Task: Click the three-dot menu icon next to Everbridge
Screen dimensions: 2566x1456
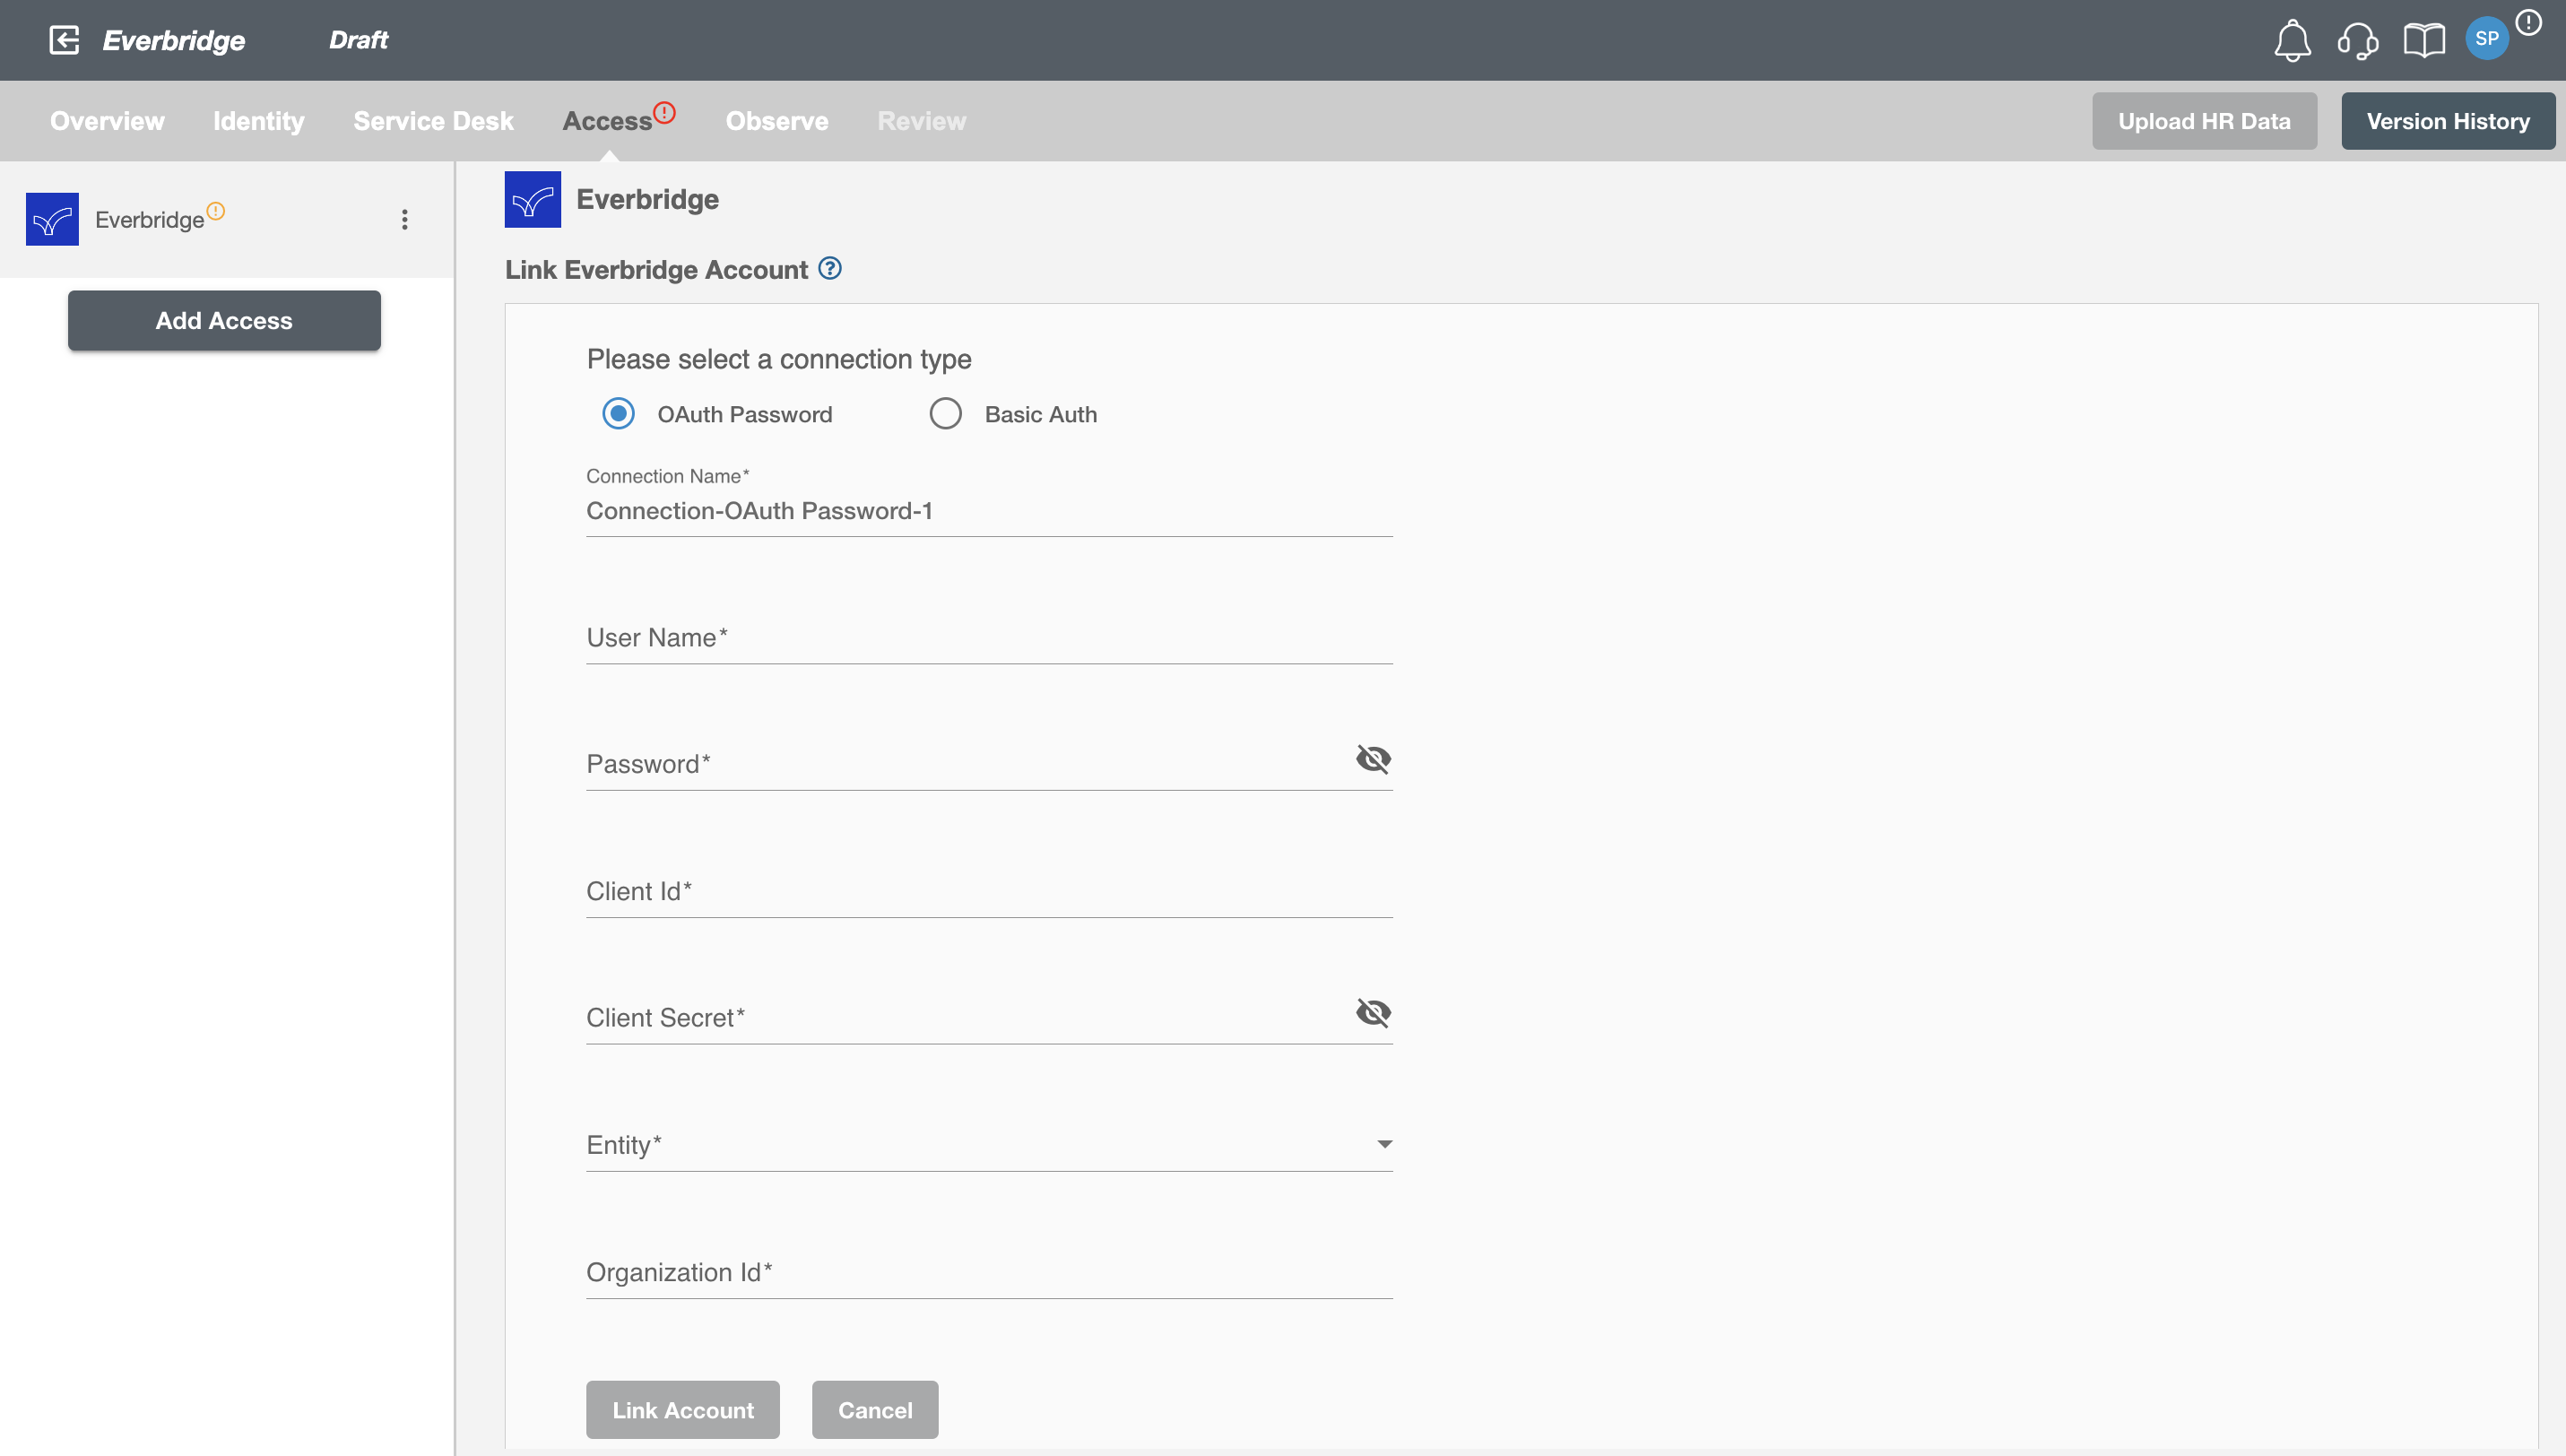Action: [x=405, y=219]
